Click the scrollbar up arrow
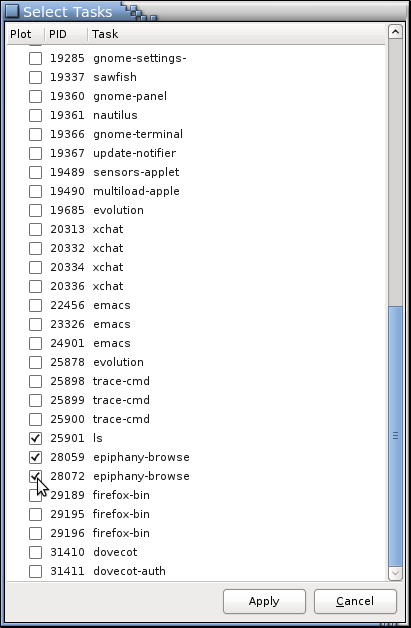This screenshot has width=411, height=628. pyautogui.click(x=395, y=32)
